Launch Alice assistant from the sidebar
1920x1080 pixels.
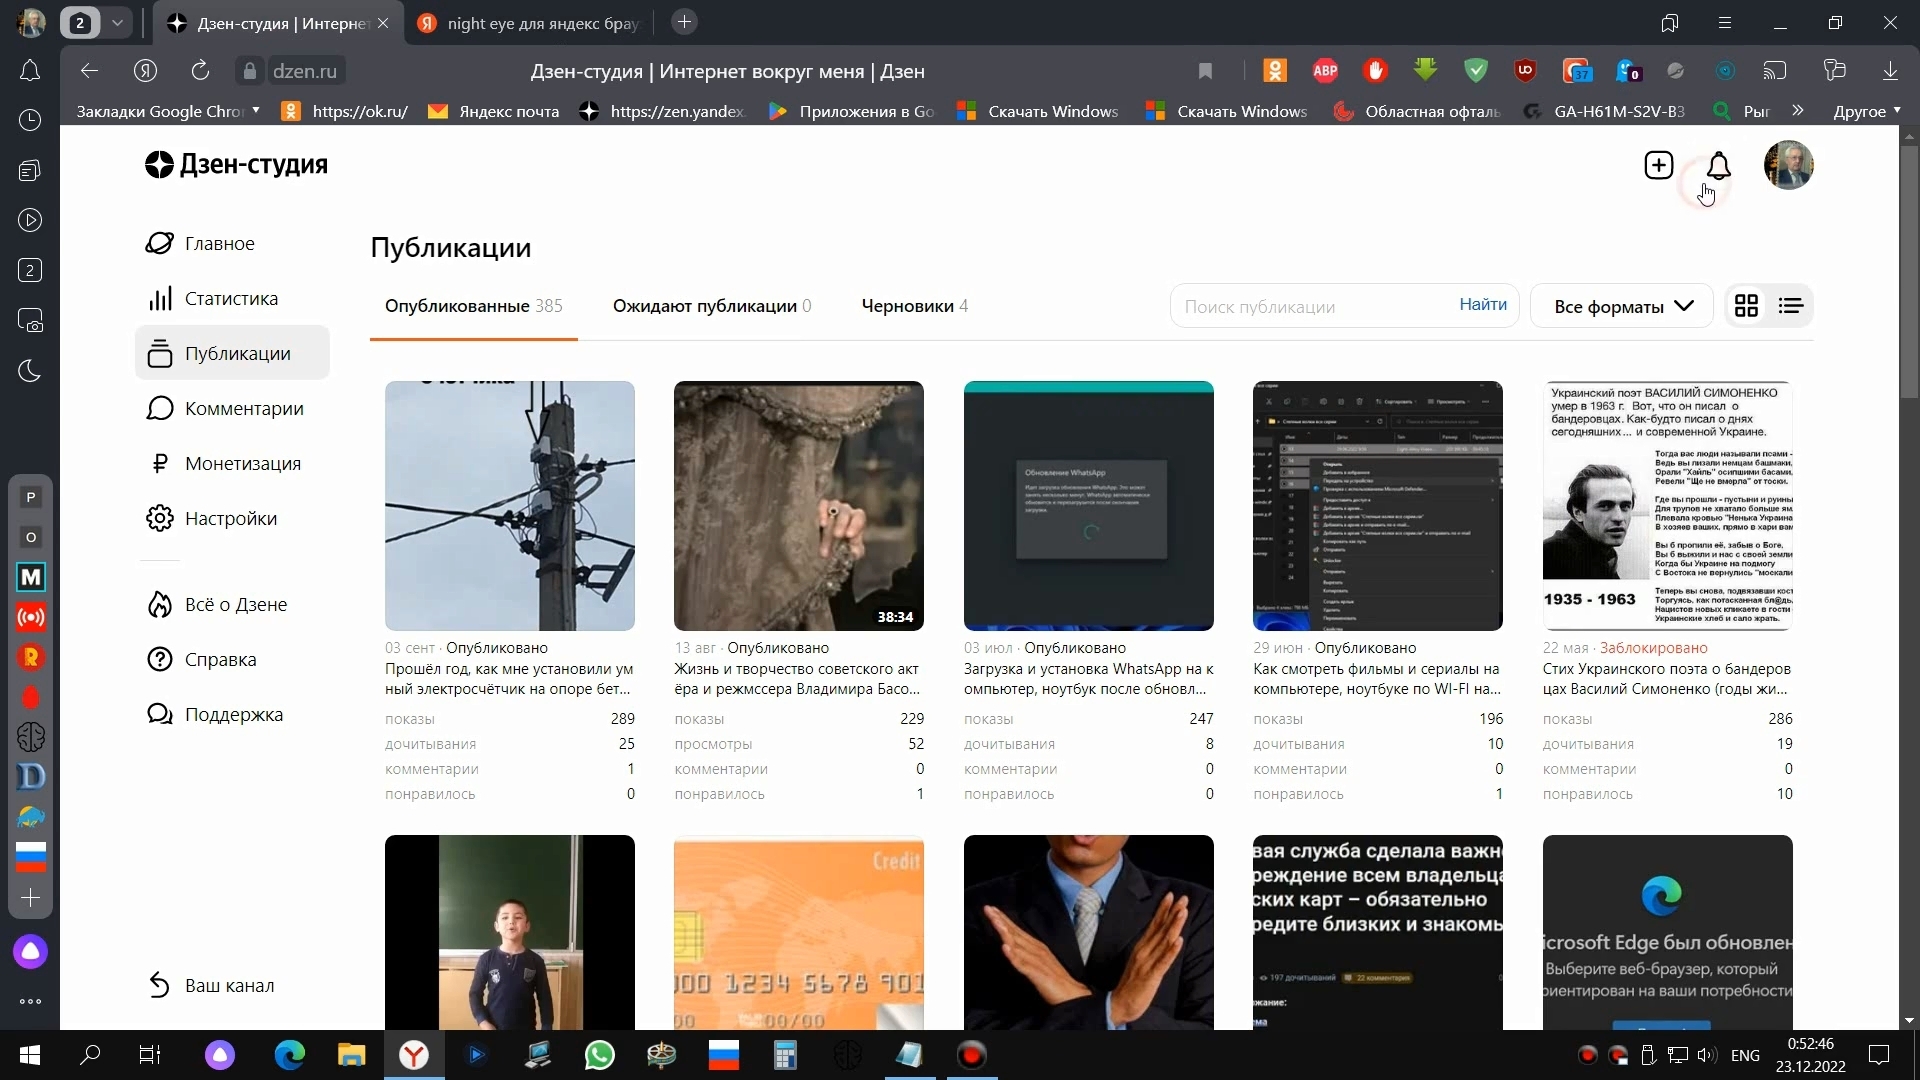(x=30, y=952)
